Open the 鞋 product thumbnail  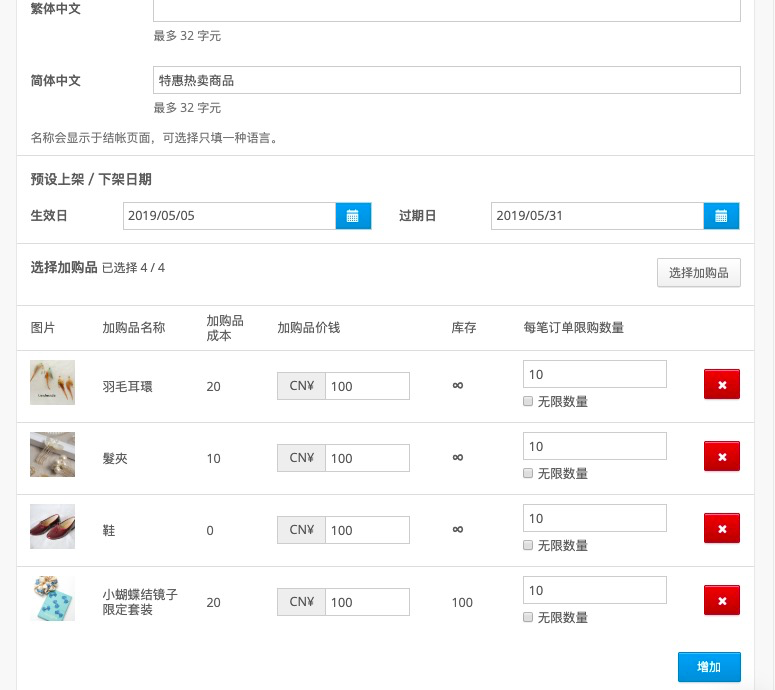tap(52, 526)
